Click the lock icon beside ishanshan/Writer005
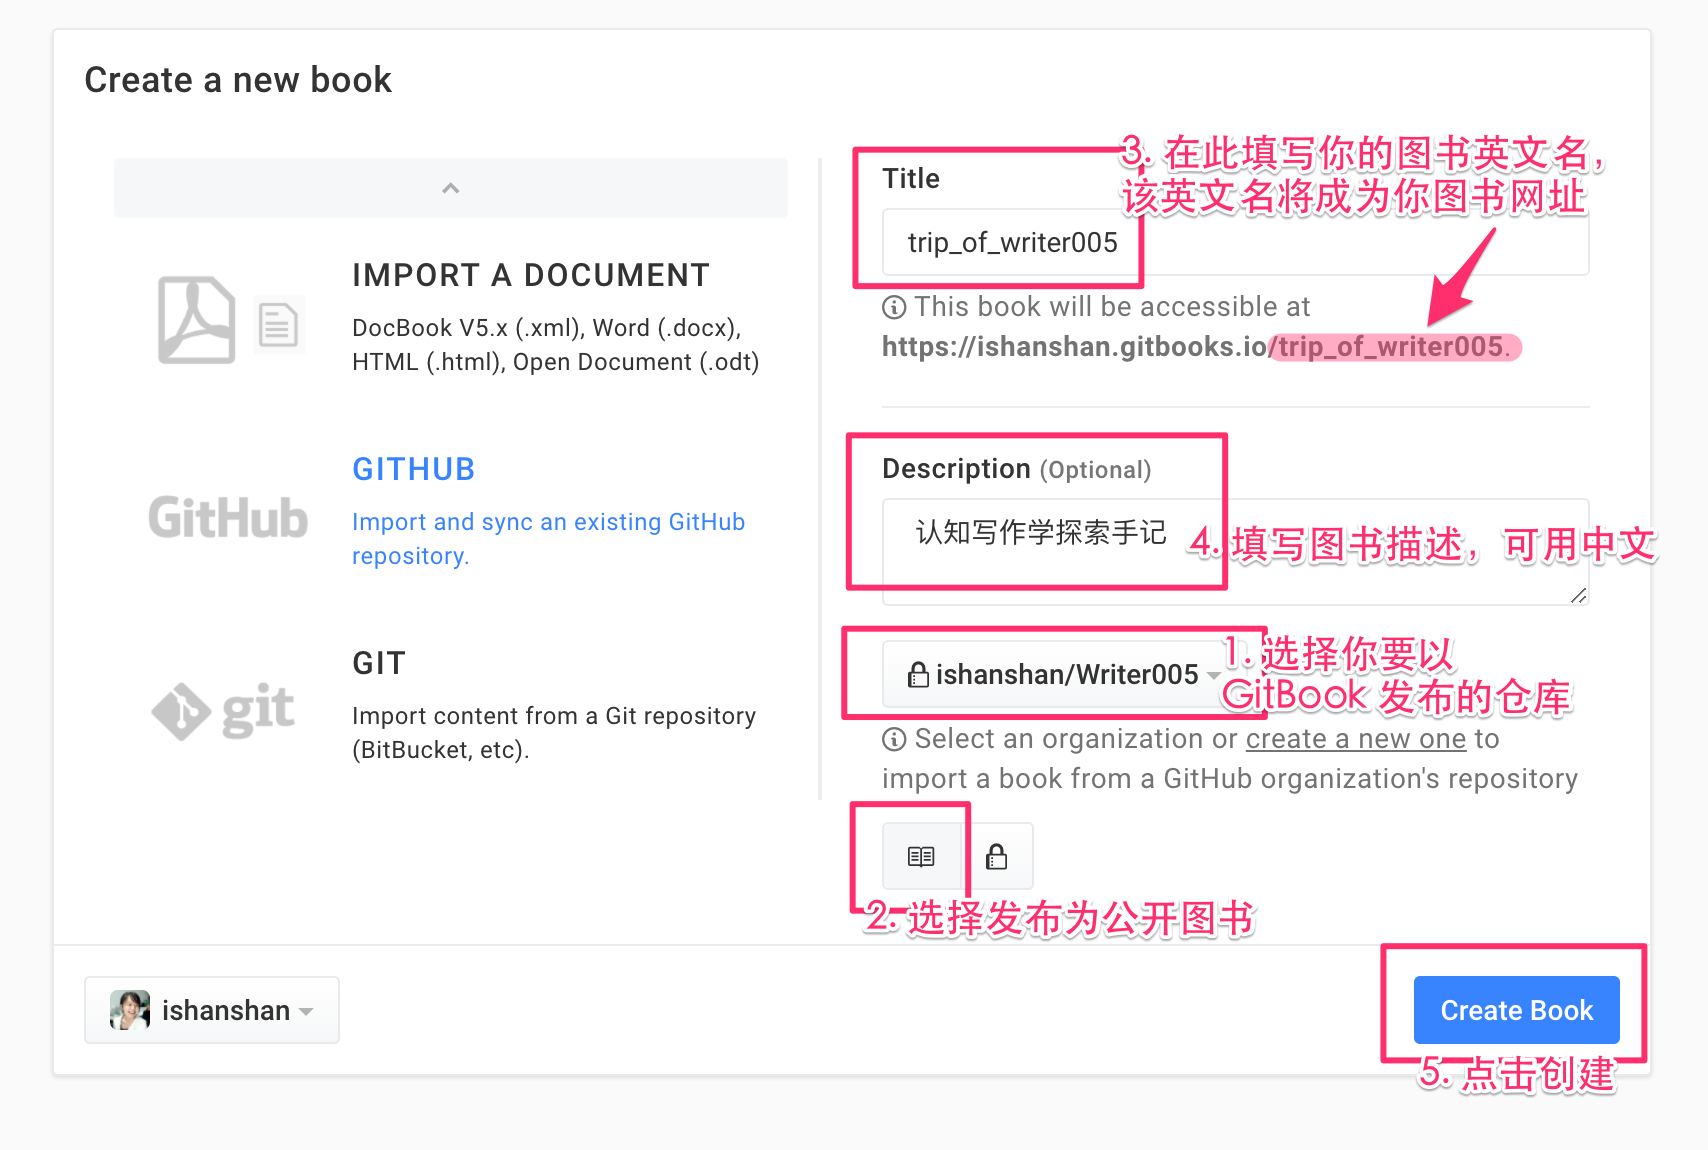 click(918, 674)
